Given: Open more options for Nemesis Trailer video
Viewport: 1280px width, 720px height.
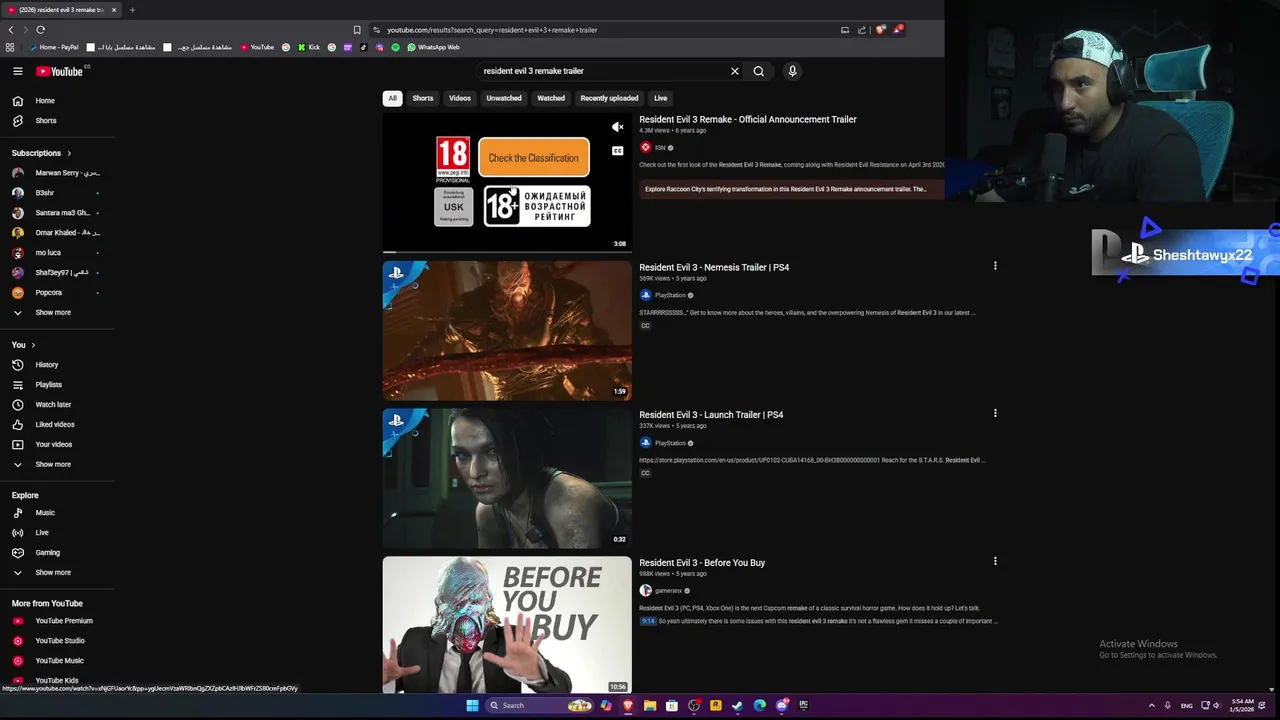Looking at the screenshot, I should pyautogui.click(x=995, y=266).
